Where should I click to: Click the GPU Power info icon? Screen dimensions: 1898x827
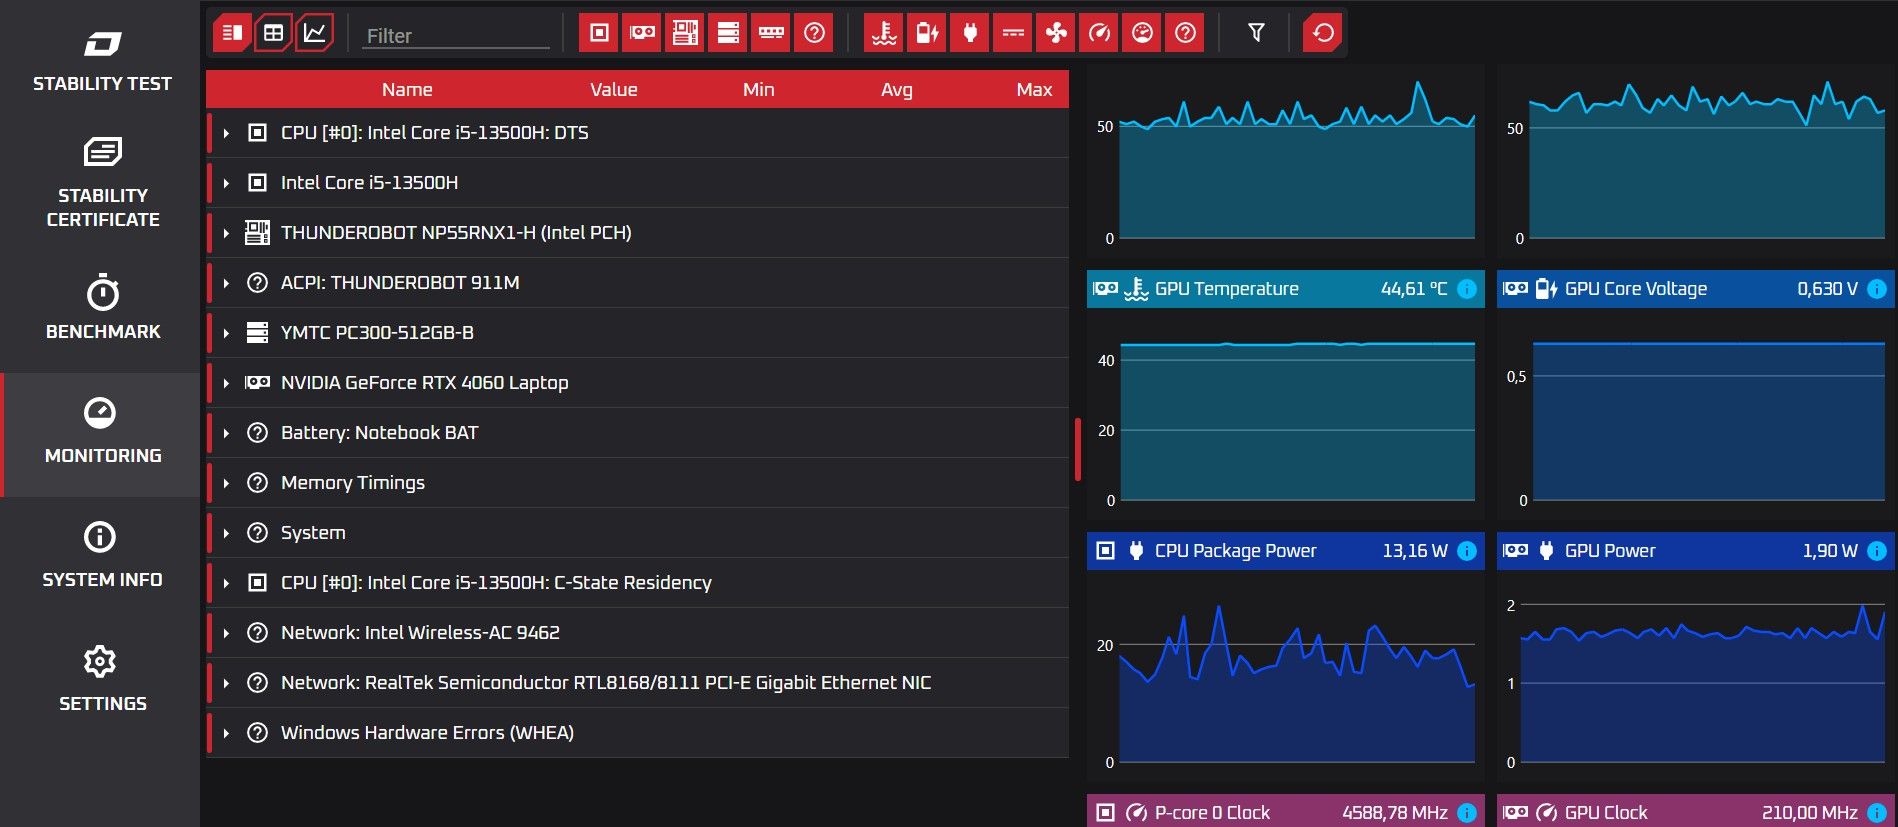[1877, 551]
